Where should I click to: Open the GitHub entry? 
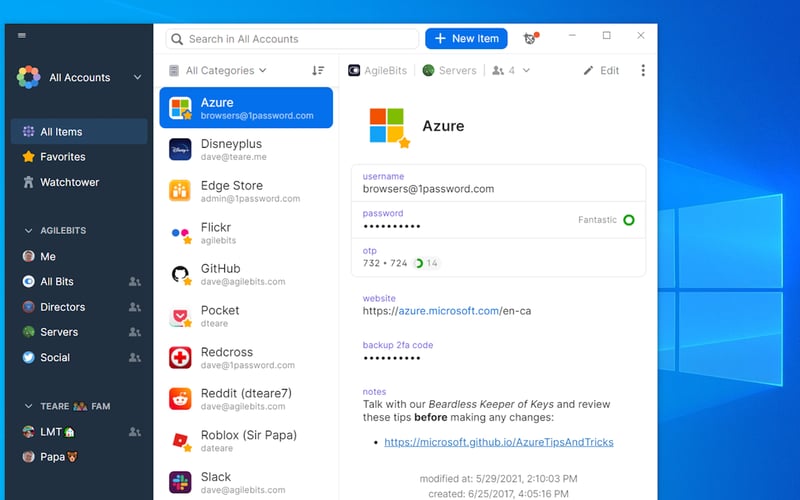point(246,274)
